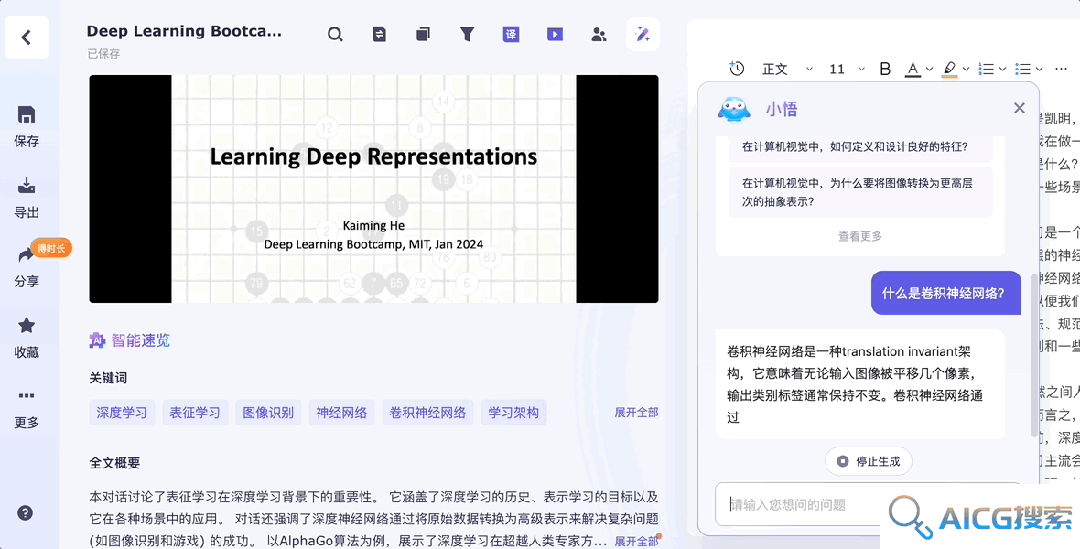This screenshot has width=1080, height=549.
Task: Click the assistant reply about translation invariant
Action: tap(860, 384)
